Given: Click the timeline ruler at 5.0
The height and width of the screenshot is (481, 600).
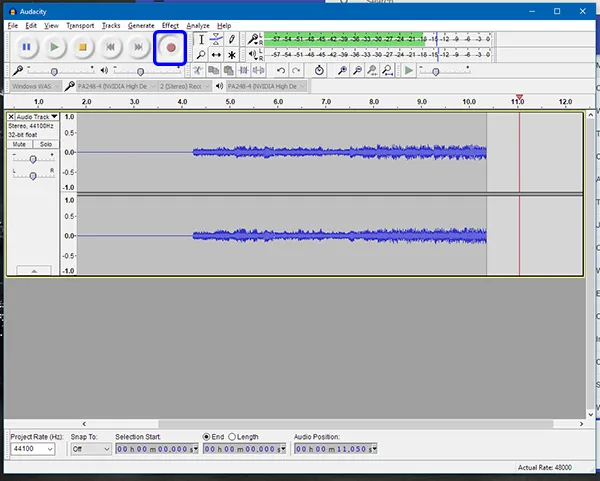Looking at the screenshot, I should pyautogui.click(x=230, y=102).
